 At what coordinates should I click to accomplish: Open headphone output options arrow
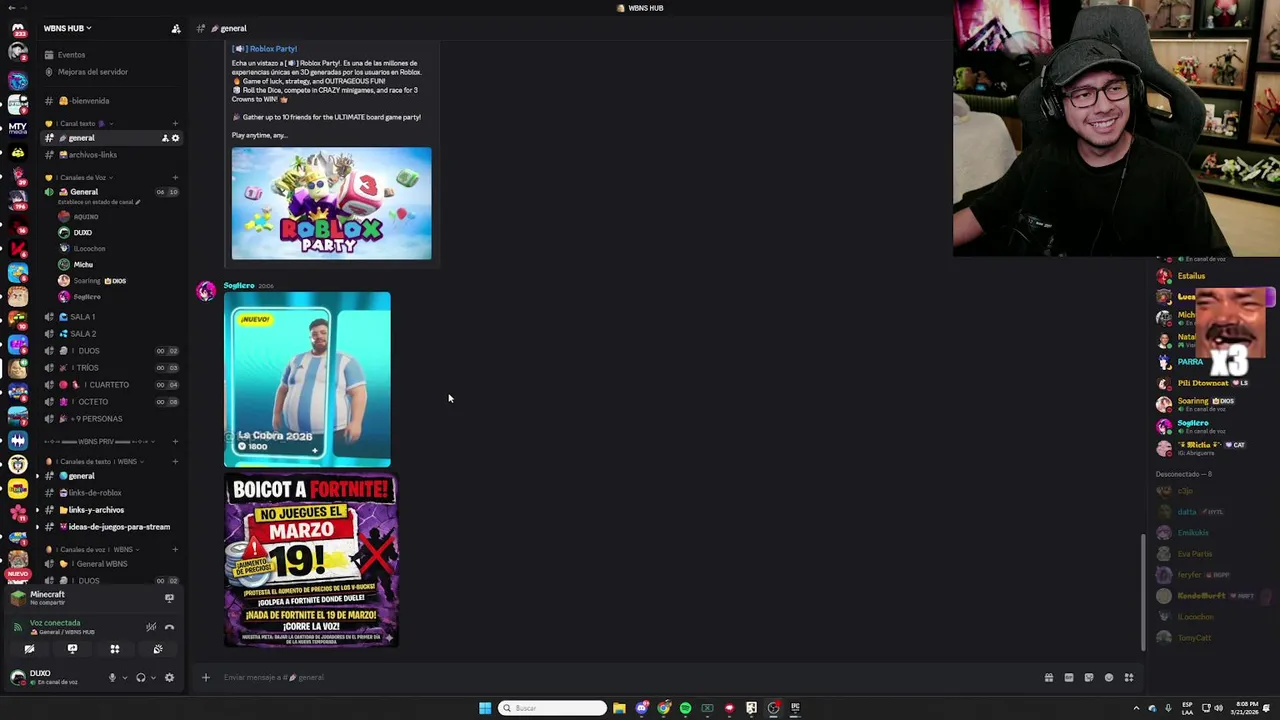pos(153,677)
